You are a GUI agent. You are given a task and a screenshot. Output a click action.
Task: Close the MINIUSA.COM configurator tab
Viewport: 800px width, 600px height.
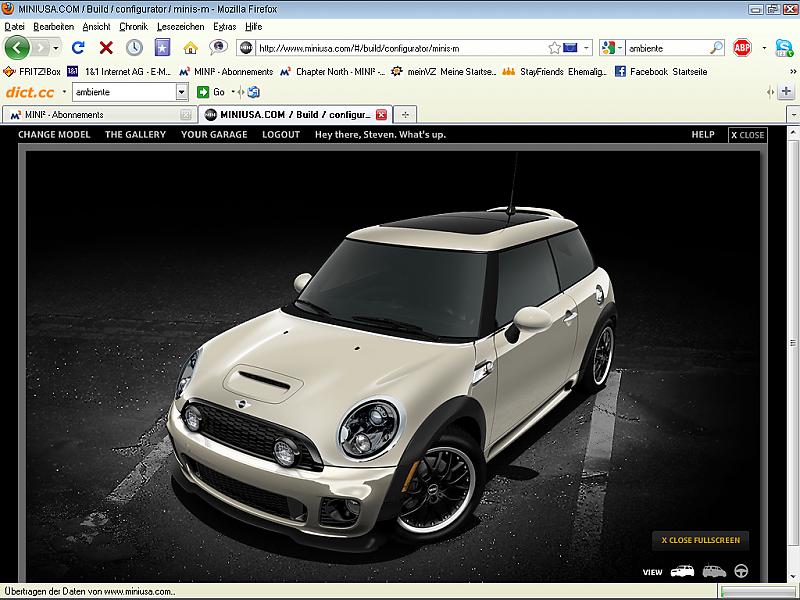[381, 115]
